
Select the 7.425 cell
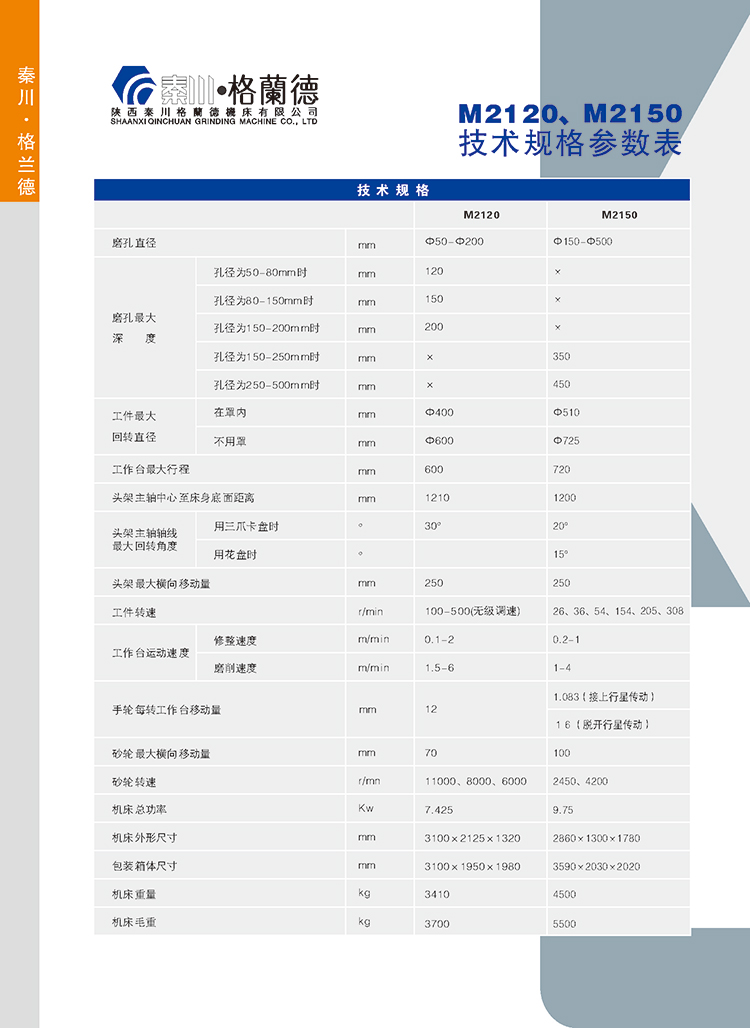point(439,810)
